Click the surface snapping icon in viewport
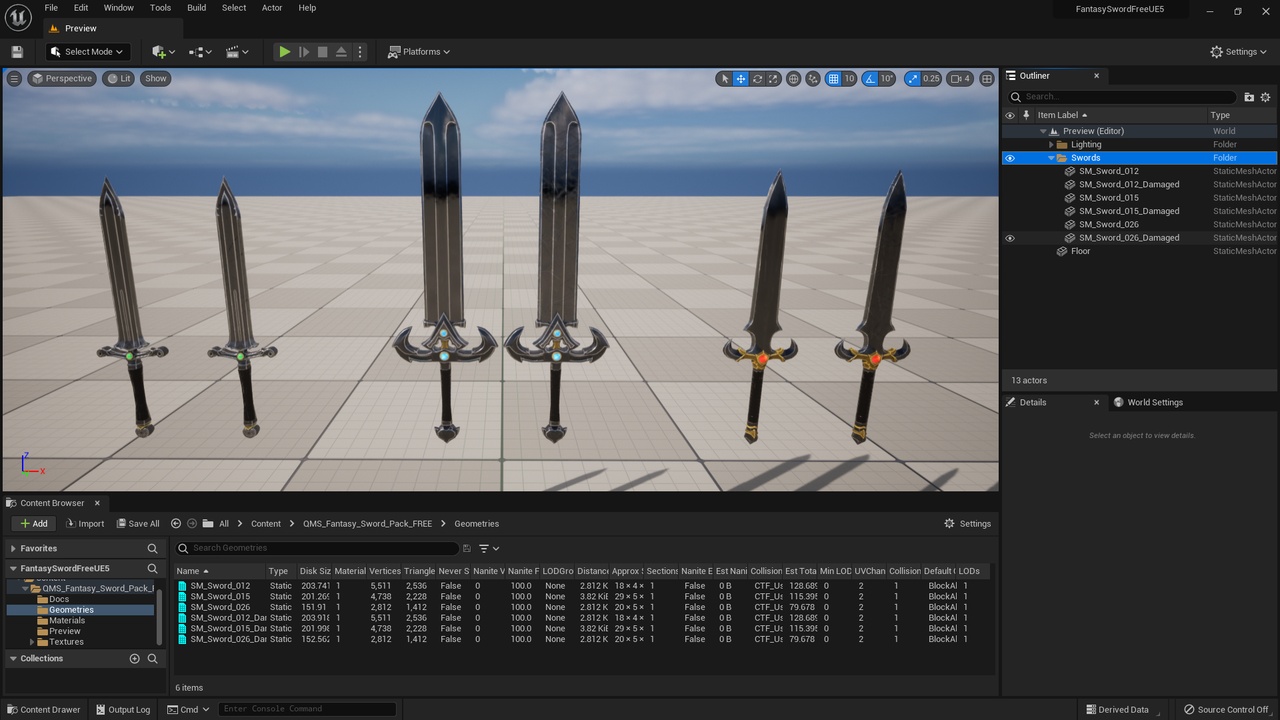 click(x=813, y=79)
